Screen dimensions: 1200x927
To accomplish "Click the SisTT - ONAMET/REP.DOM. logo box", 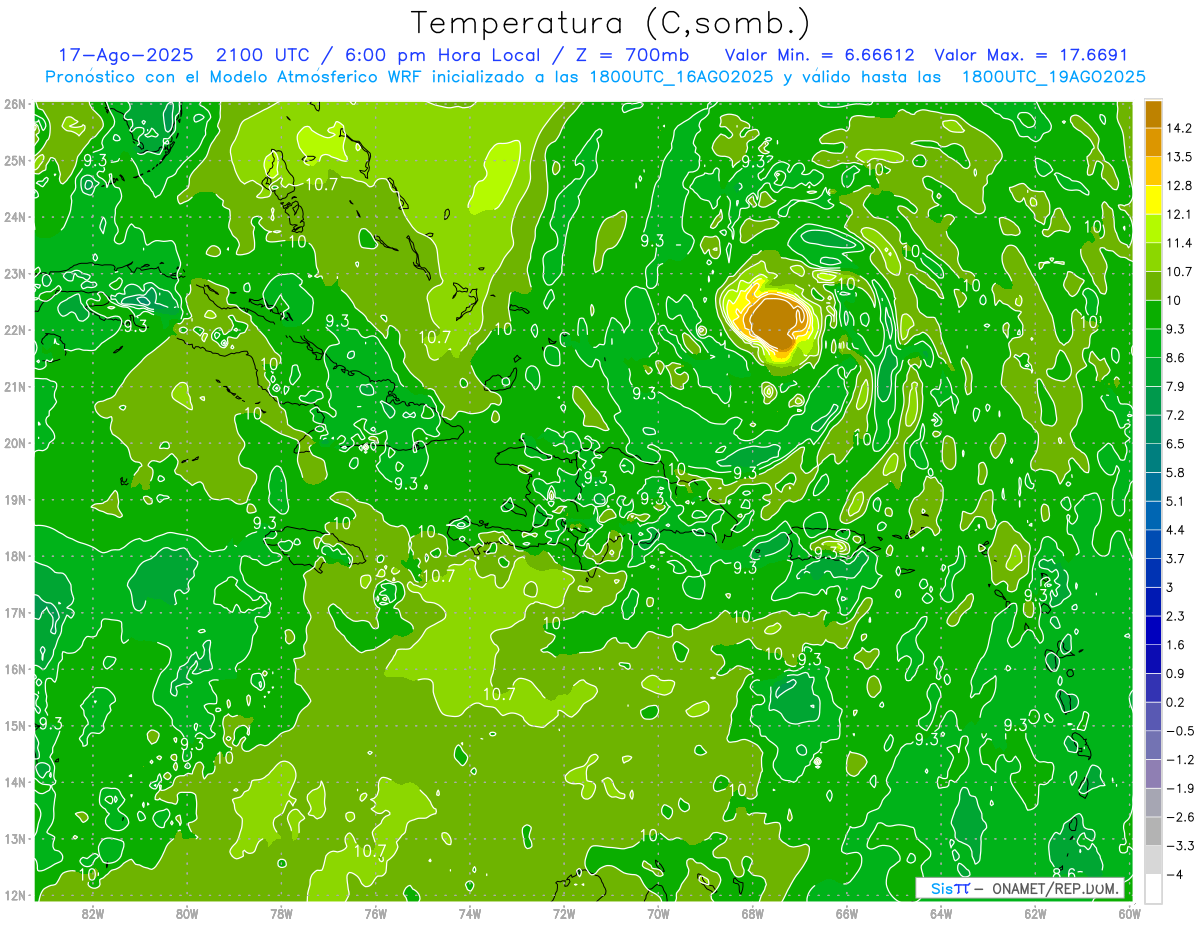I will tap(1019, 888).
